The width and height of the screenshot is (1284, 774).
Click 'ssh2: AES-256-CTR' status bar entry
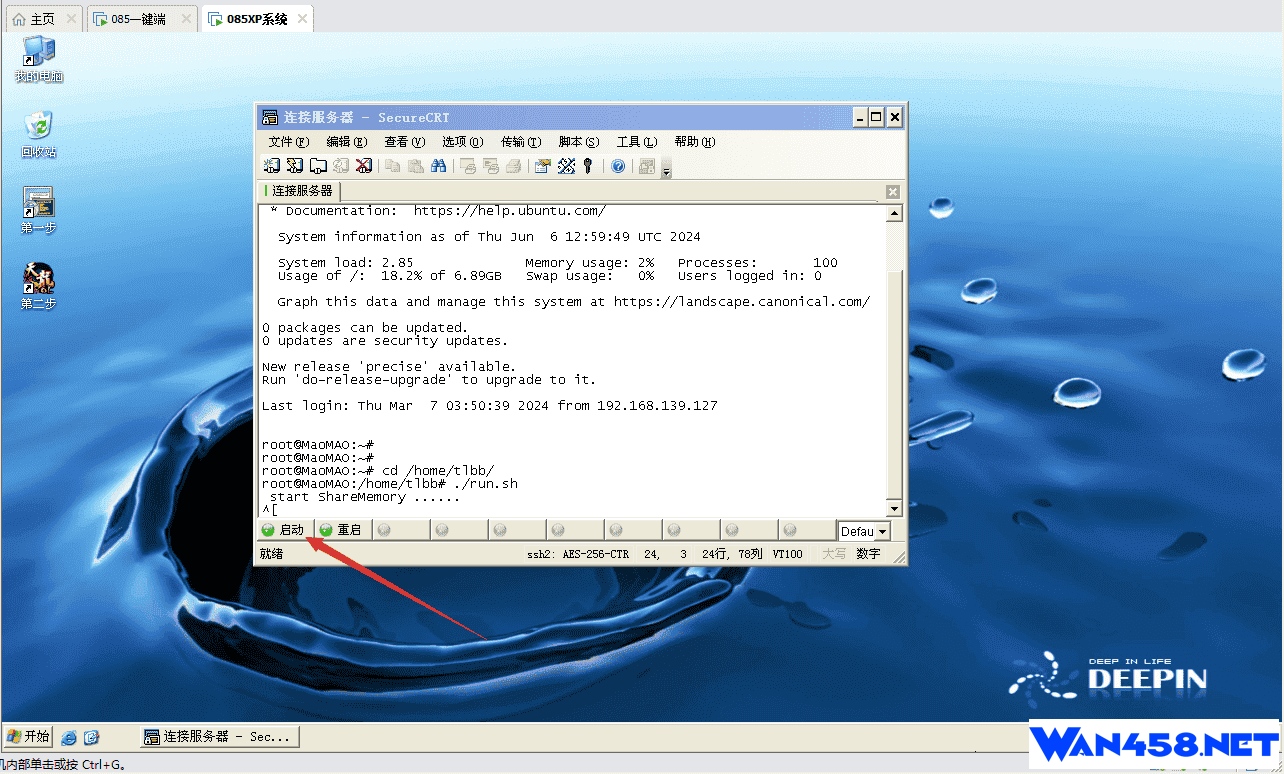(x=578, y=554)
